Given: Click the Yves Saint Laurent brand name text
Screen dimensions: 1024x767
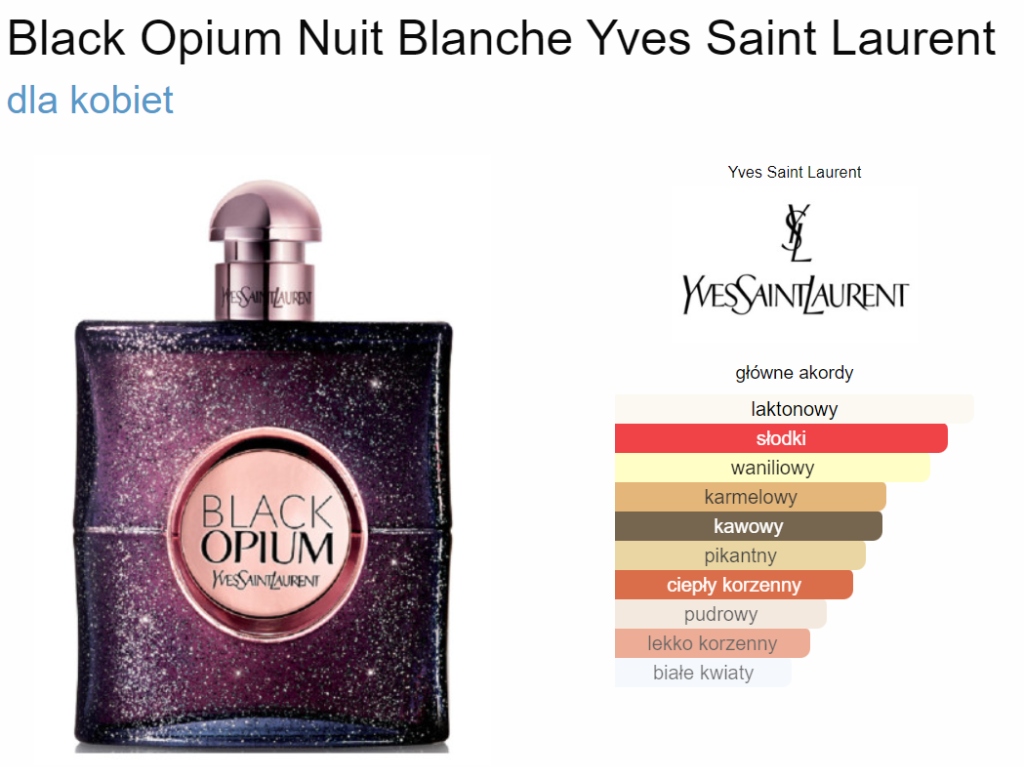Looking at the screenshot, I should click(x=794, y=172).
